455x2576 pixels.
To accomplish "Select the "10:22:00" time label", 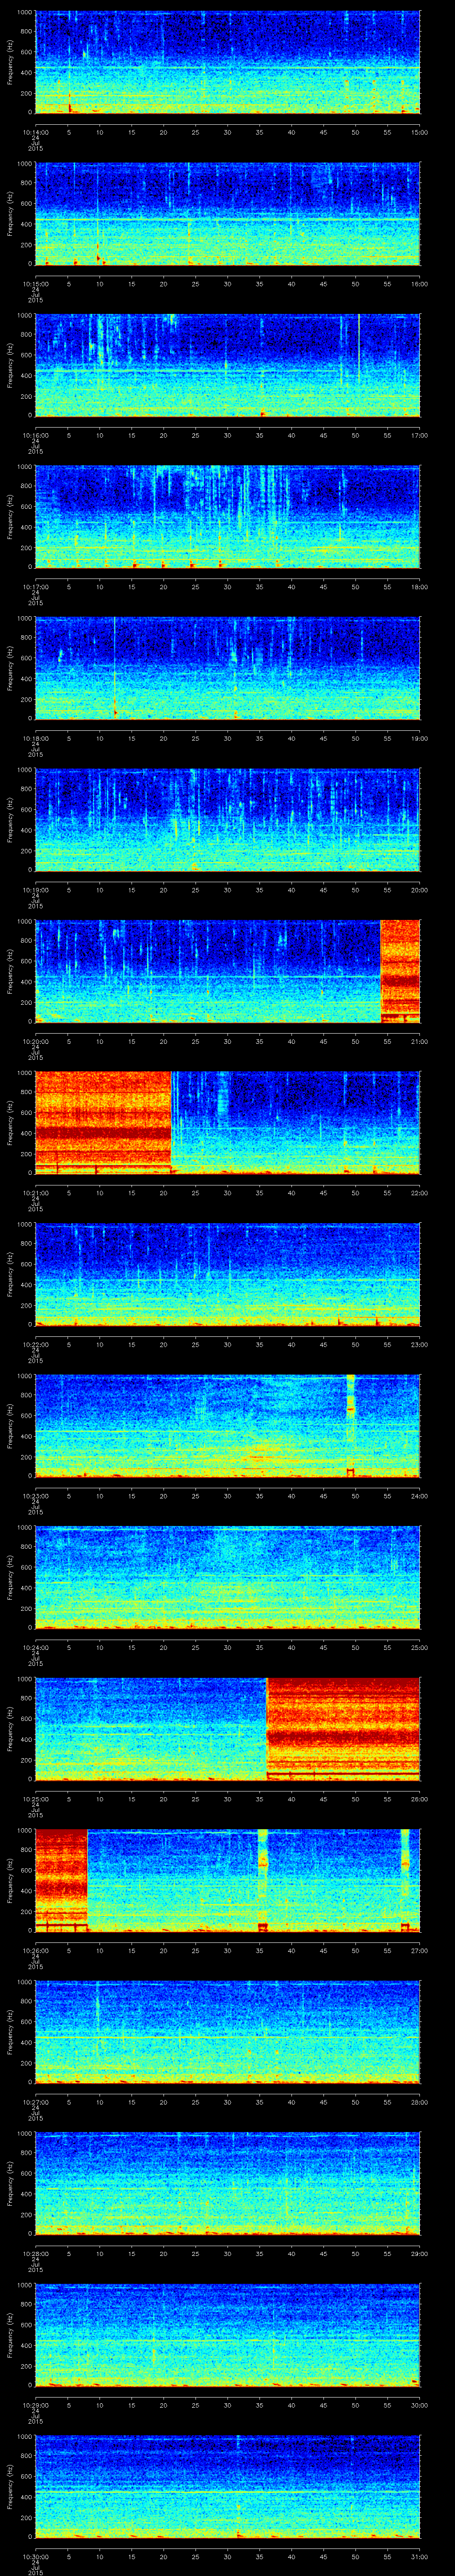I will [x=35, y=1344].
